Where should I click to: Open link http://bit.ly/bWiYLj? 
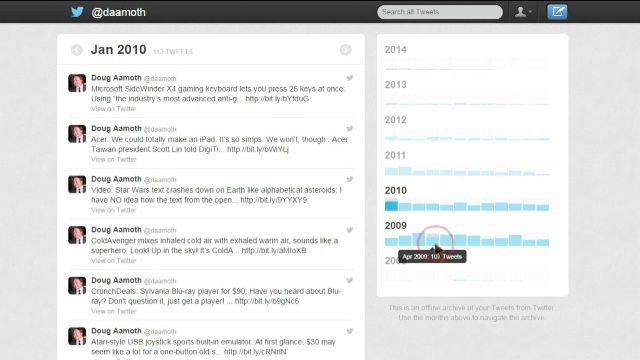pyautogui.click(x=258, y=149)
